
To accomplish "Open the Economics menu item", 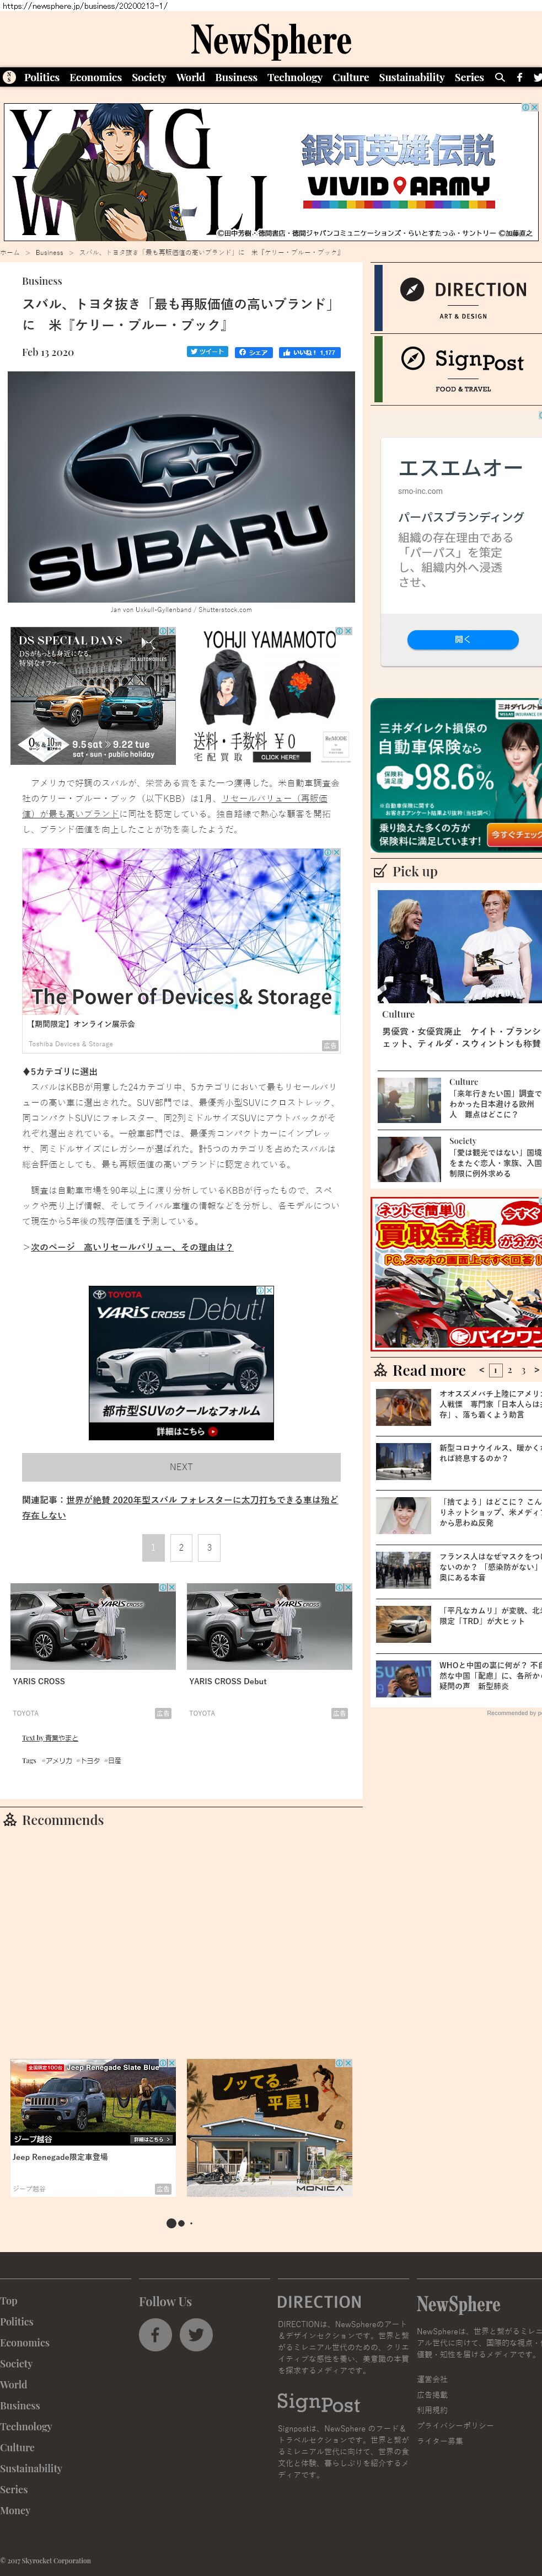I will (96, 77).
